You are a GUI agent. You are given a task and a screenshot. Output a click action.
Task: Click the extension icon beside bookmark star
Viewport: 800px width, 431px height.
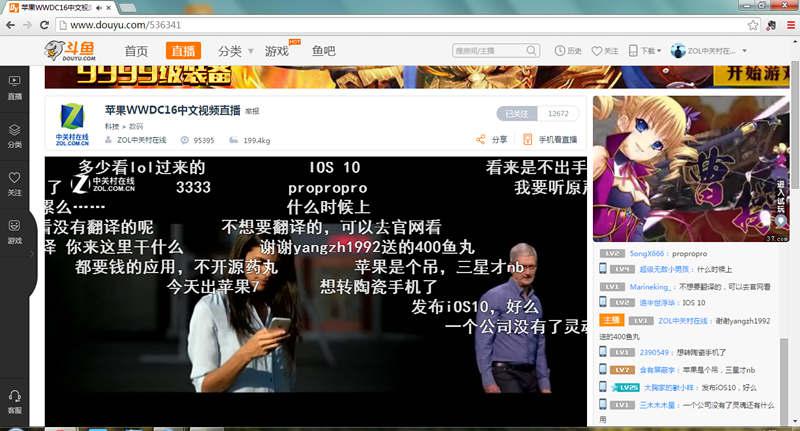pos(771,25)
